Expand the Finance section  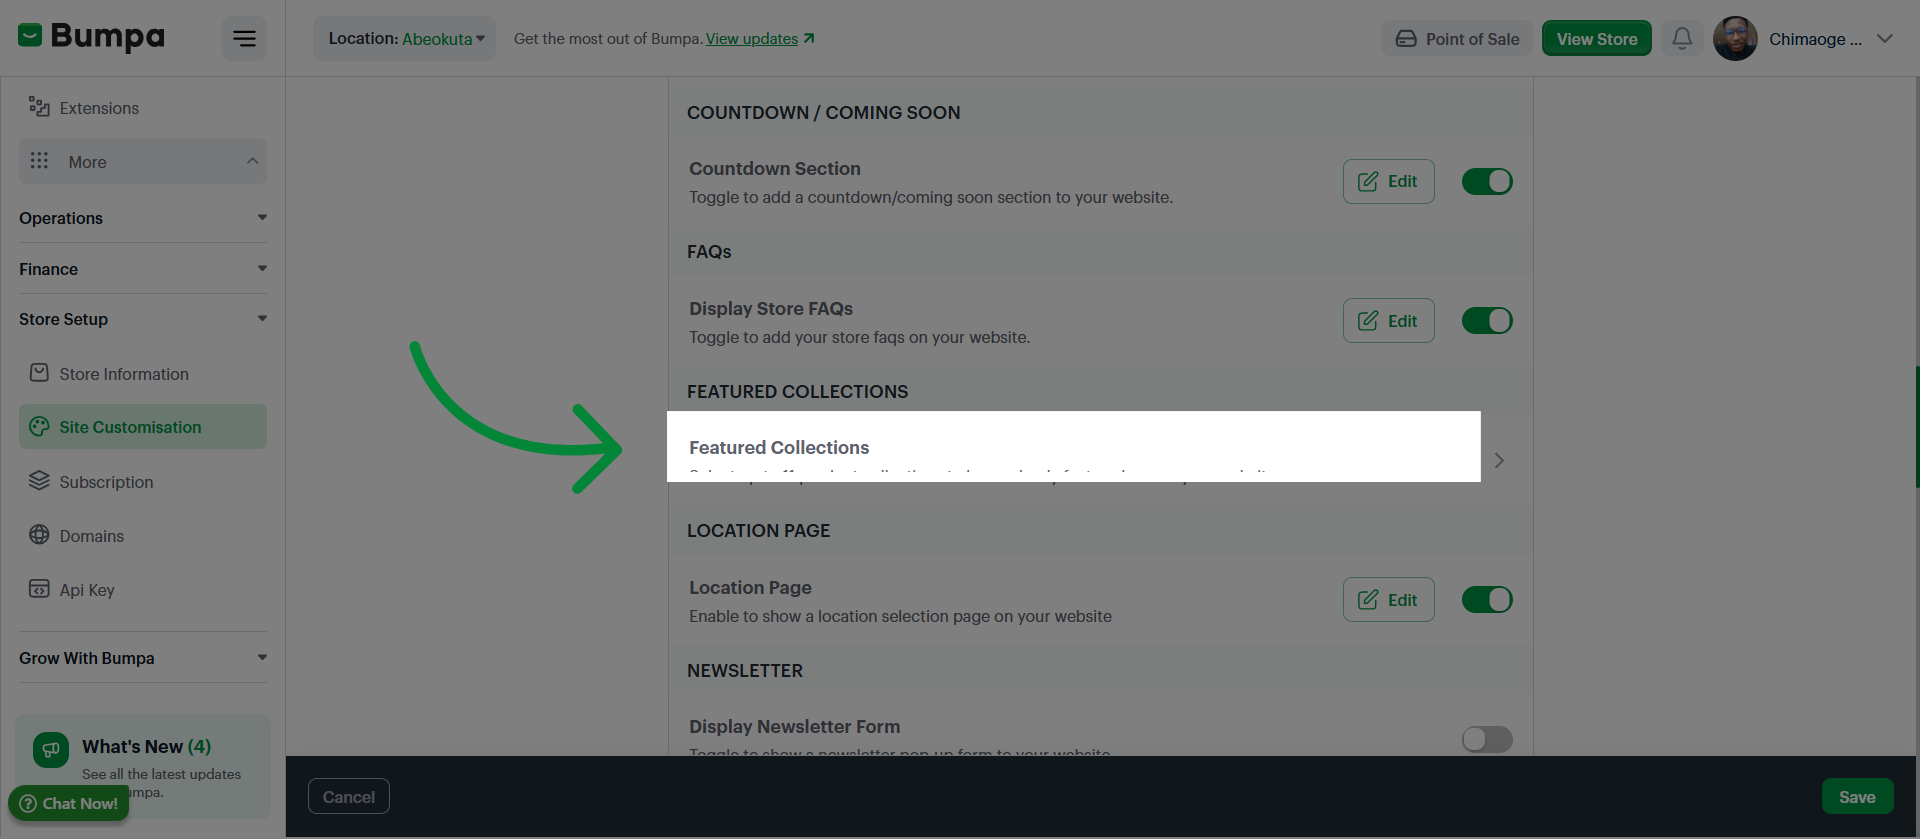[x=143, y=269]
